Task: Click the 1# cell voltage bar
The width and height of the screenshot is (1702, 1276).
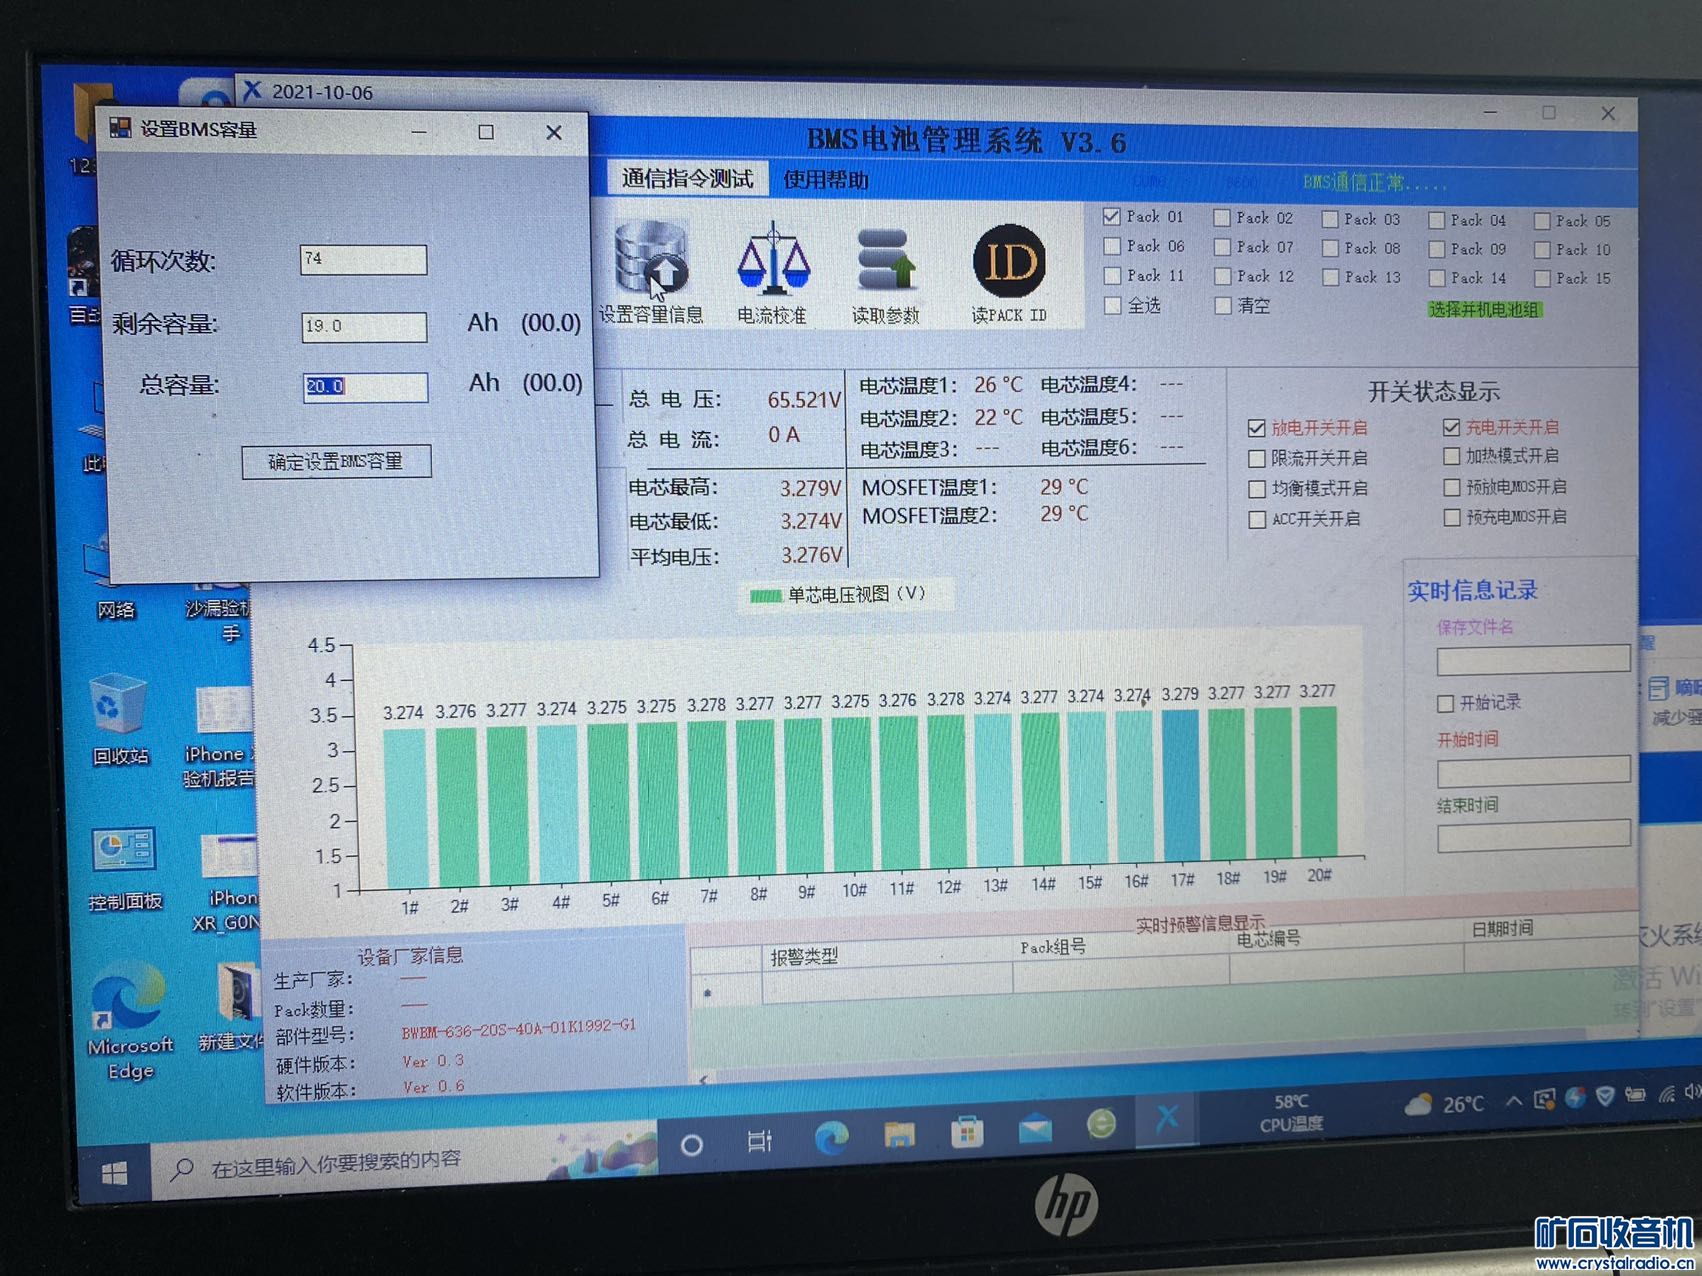Action: point(404,808)
